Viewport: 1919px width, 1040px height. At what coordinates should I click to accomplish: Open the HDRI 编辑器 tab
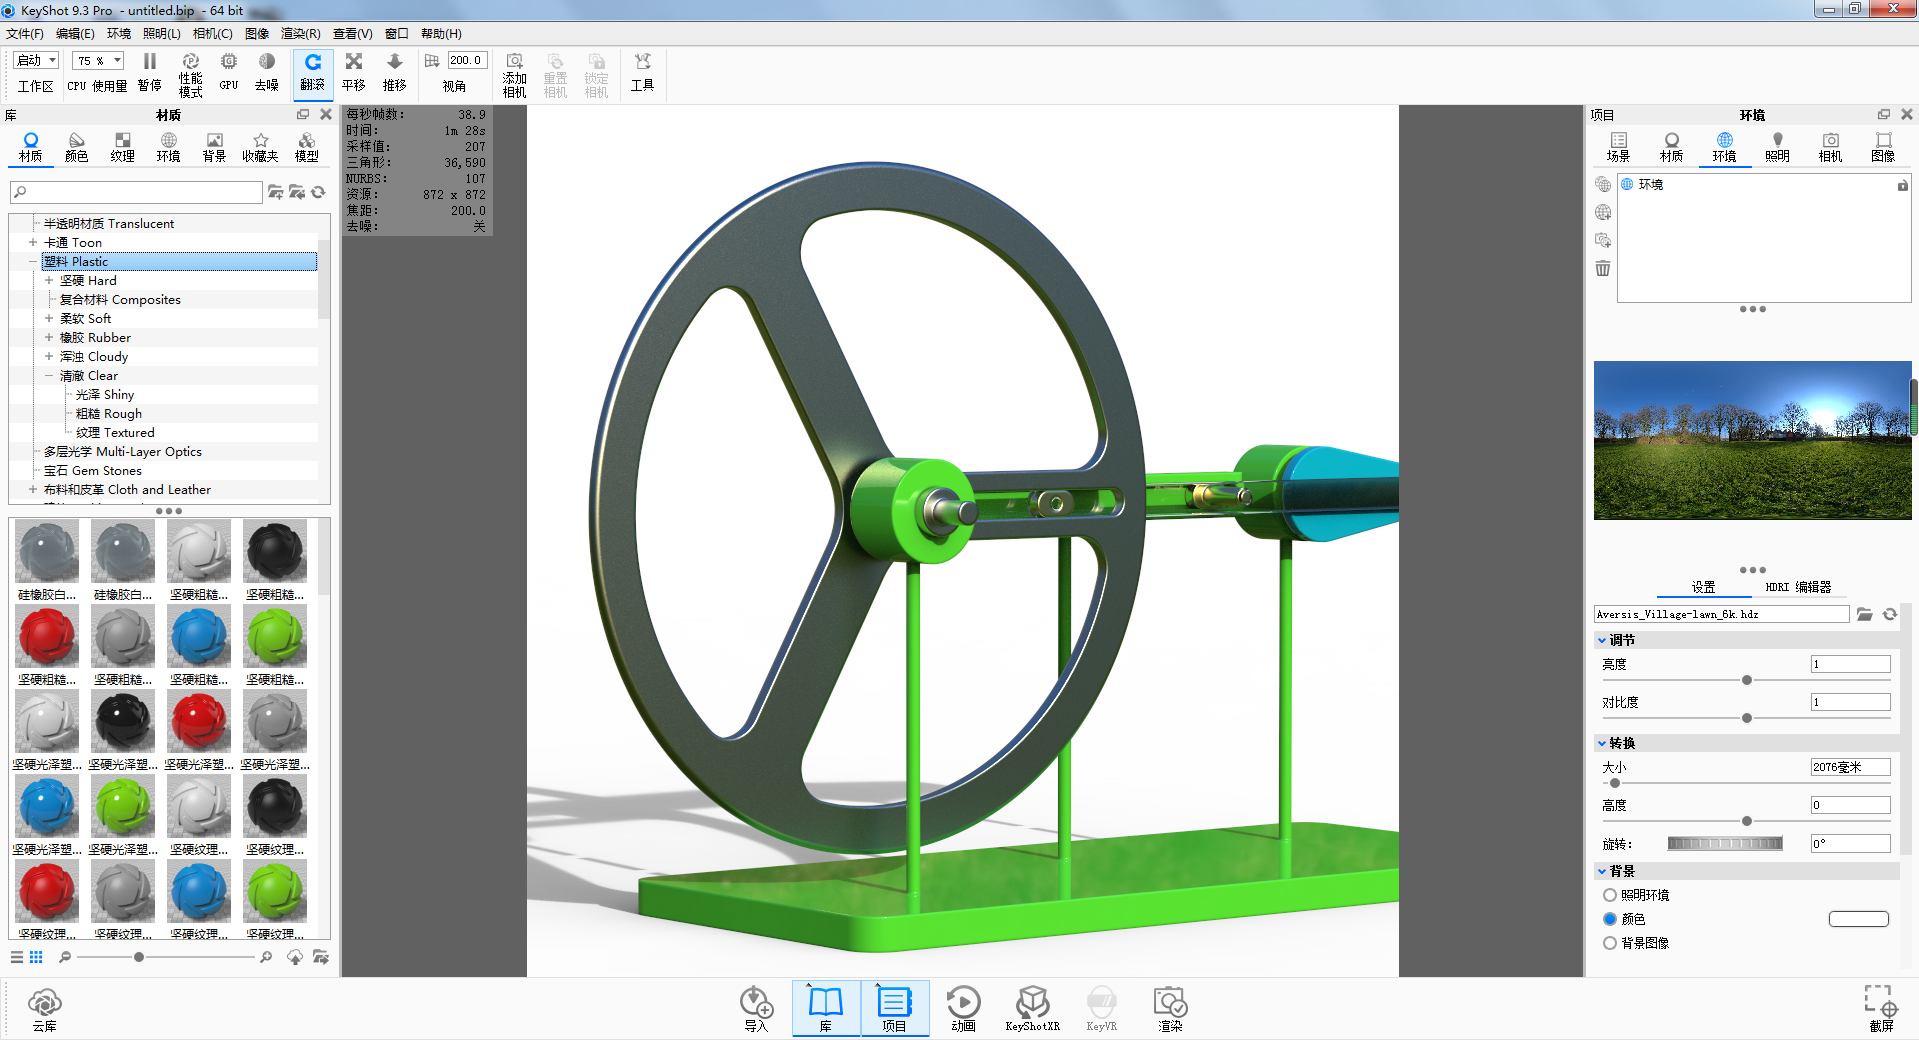click(x=1798, y=587)
